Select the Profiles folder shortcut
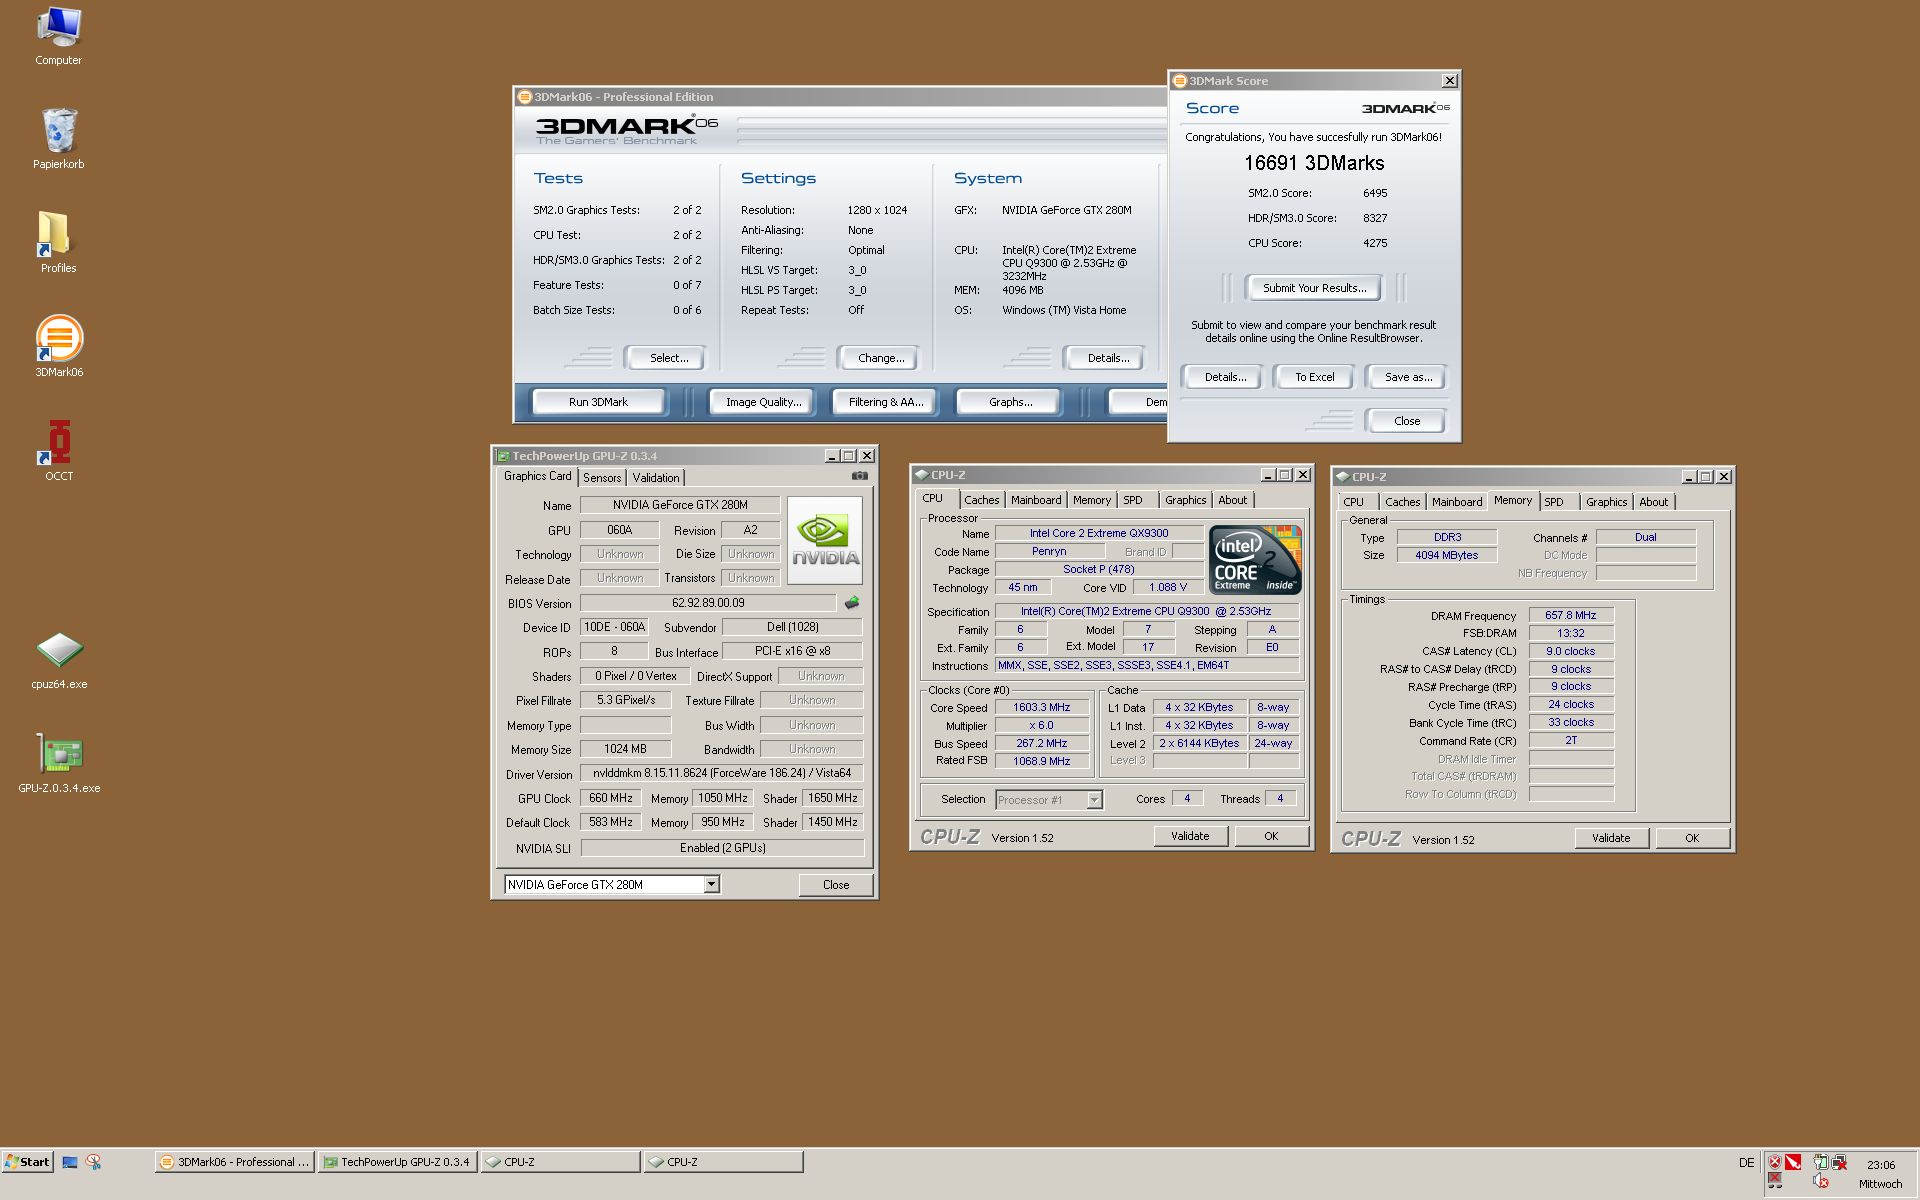Screen dimensions: 1920x1200 point(58,242)
